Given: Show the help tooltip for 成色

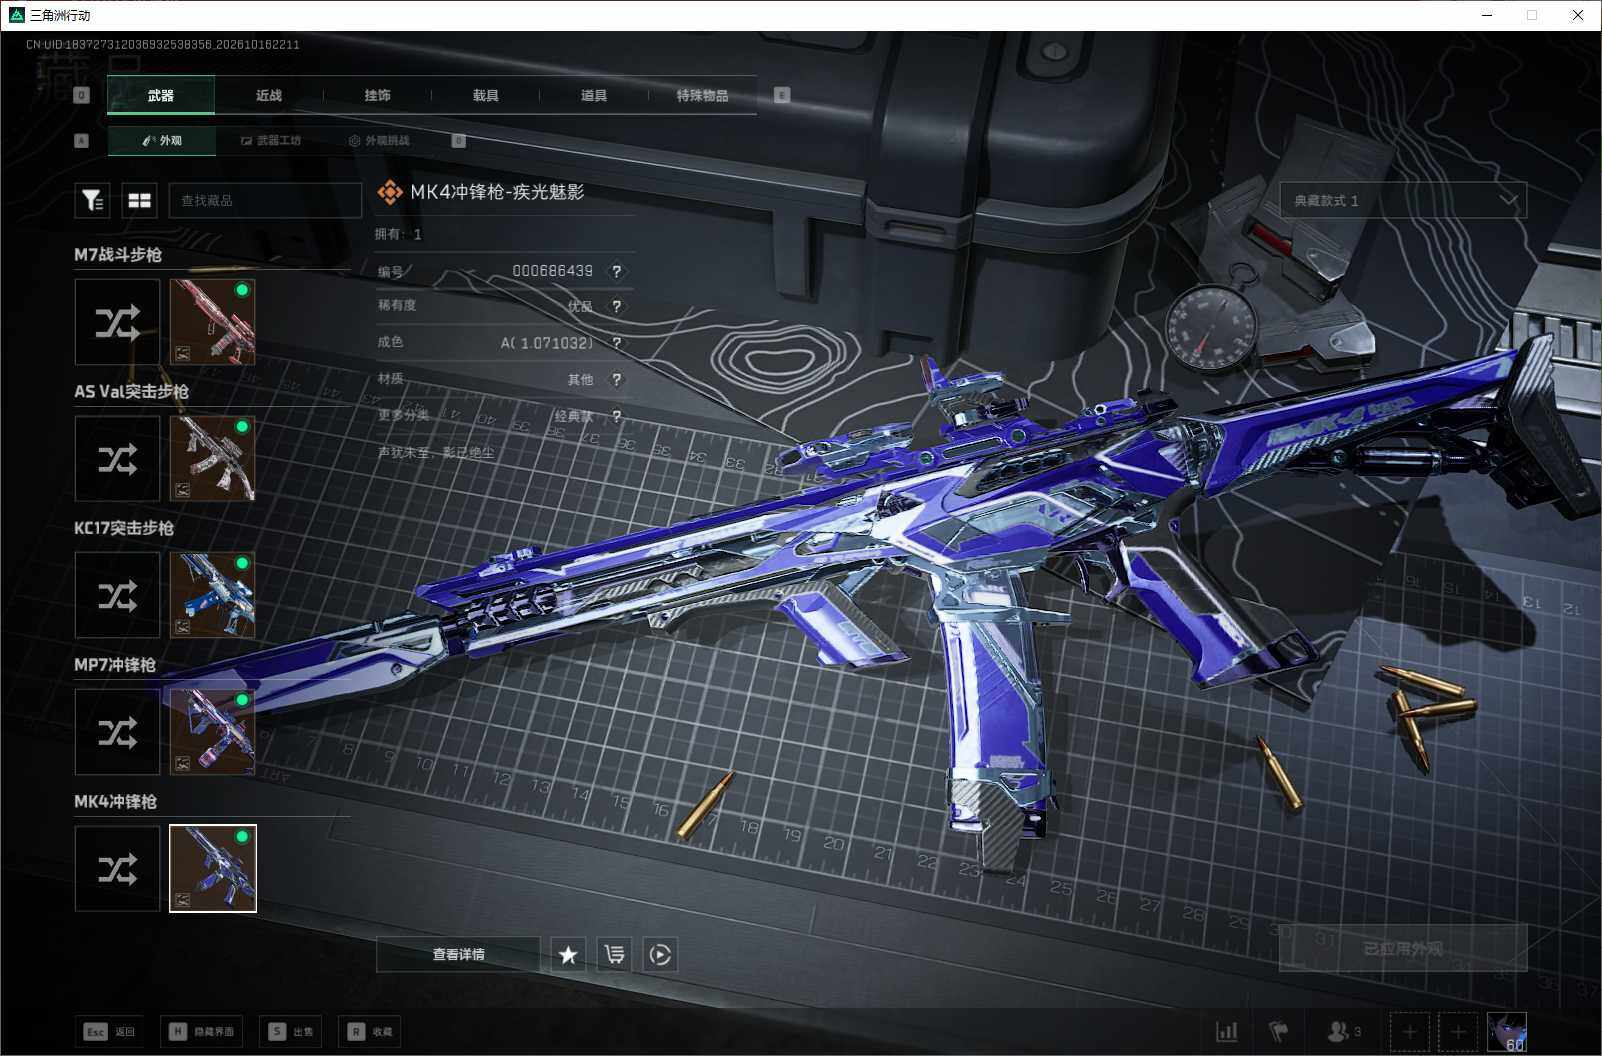Looking at the screenshot, I should point(617,343).
